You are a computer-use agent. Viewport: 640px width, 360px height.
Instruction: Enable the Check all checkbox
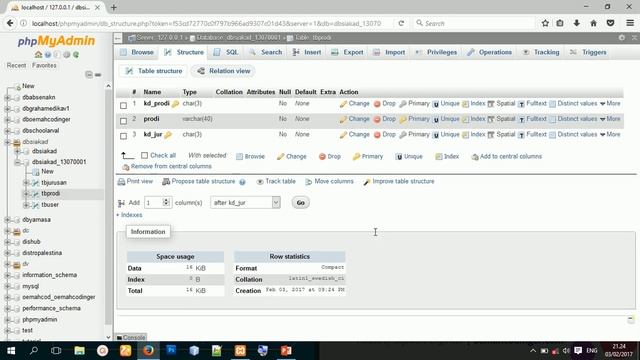(144, 156)
